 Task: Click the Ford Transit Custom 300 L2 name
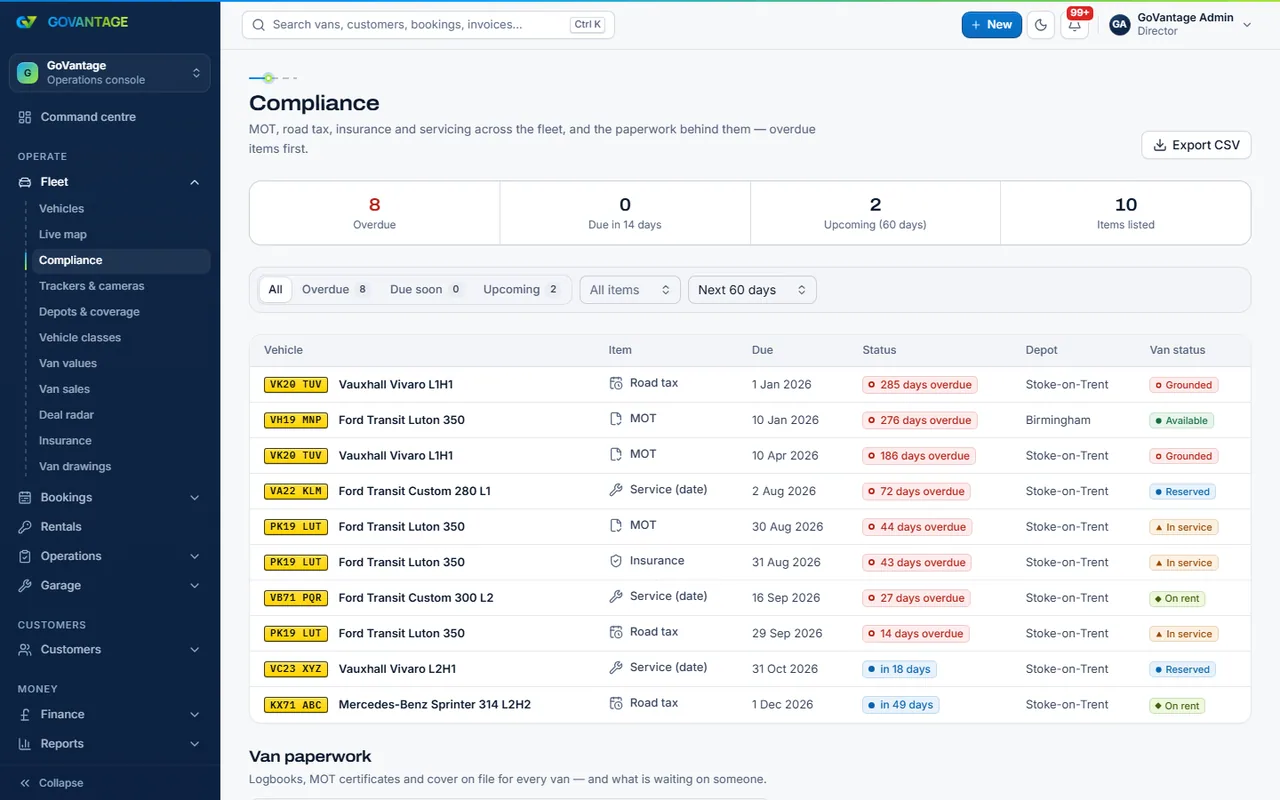[x=416, y=598]
